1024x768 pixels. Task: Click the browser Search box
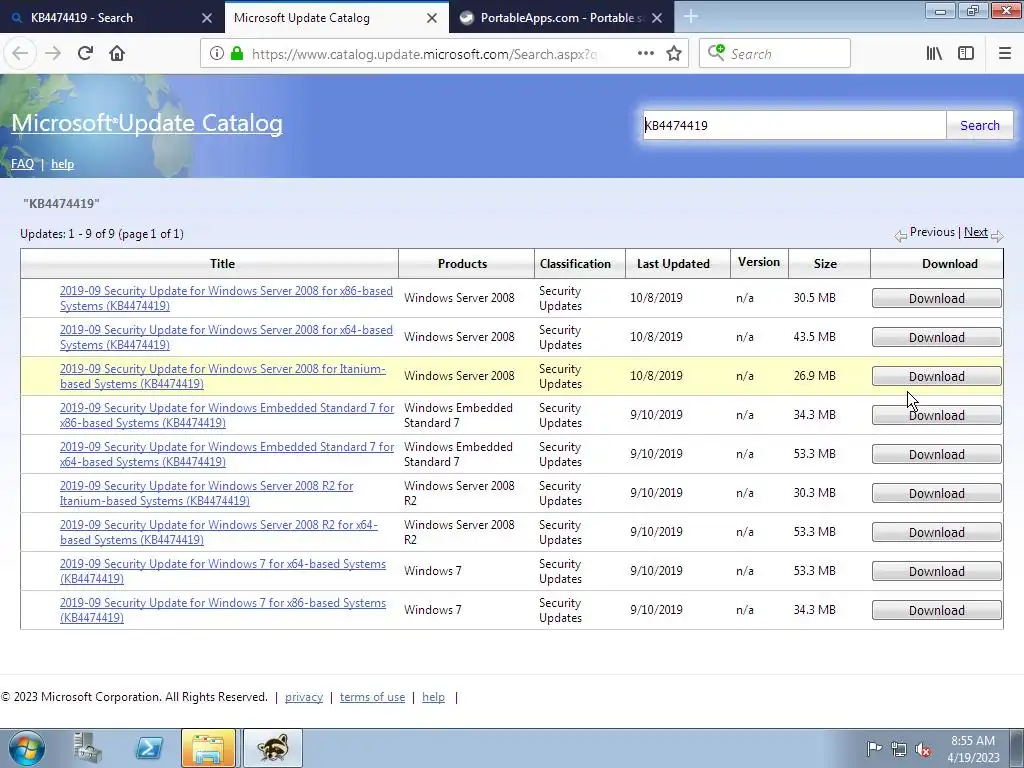point(775,54)
